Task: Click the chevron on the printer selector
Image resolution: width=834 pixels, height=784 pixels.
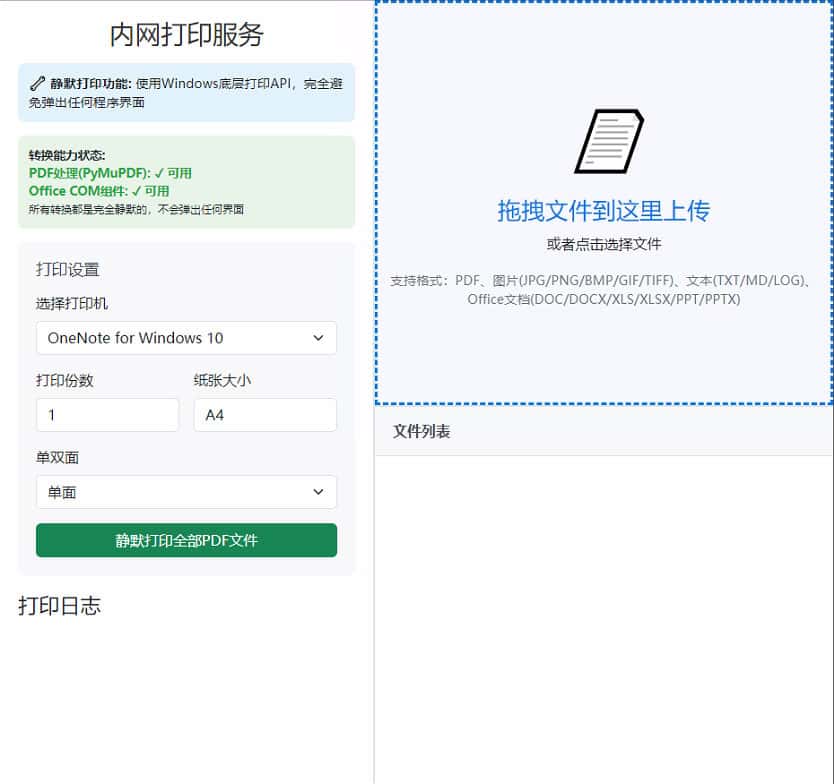Action: [x=319, y=338]
